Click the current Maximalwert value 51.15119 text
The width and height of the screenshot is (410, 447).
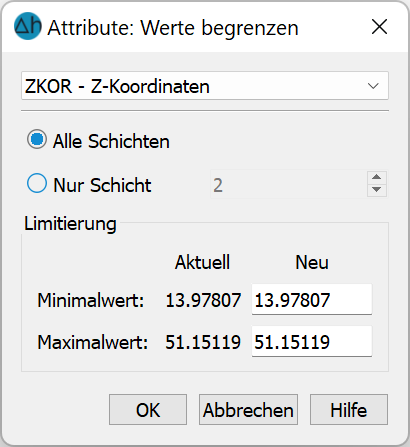[203, 342]
